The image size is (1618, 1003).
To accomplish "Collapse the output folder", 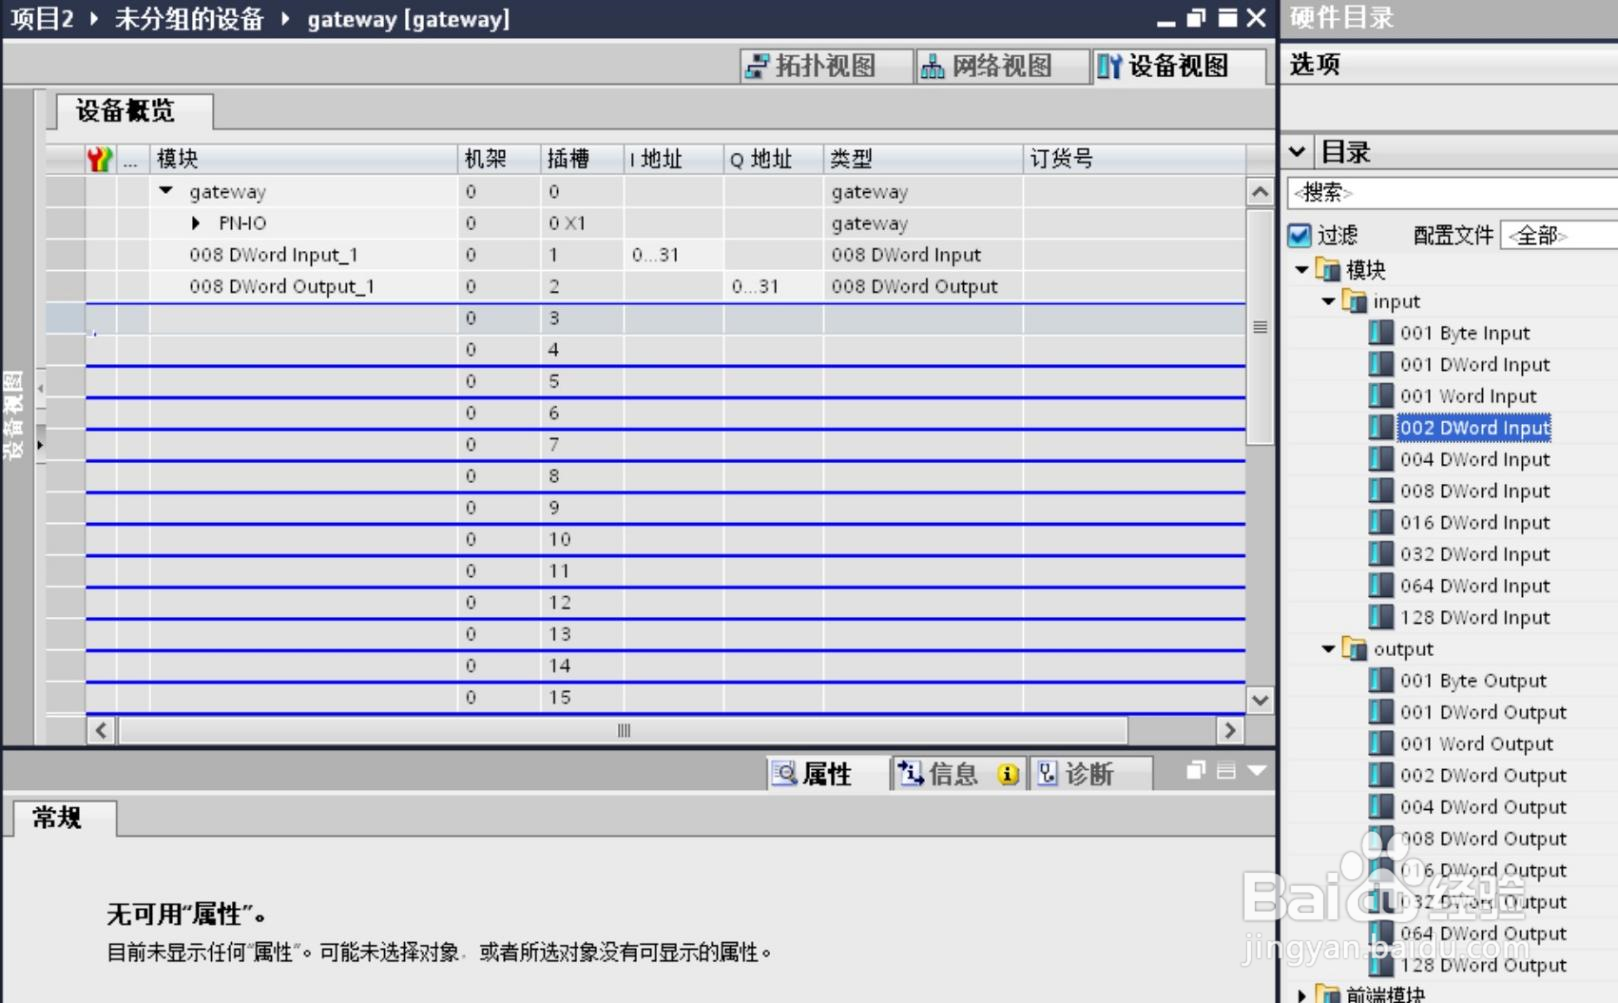I will [1329, 649].
